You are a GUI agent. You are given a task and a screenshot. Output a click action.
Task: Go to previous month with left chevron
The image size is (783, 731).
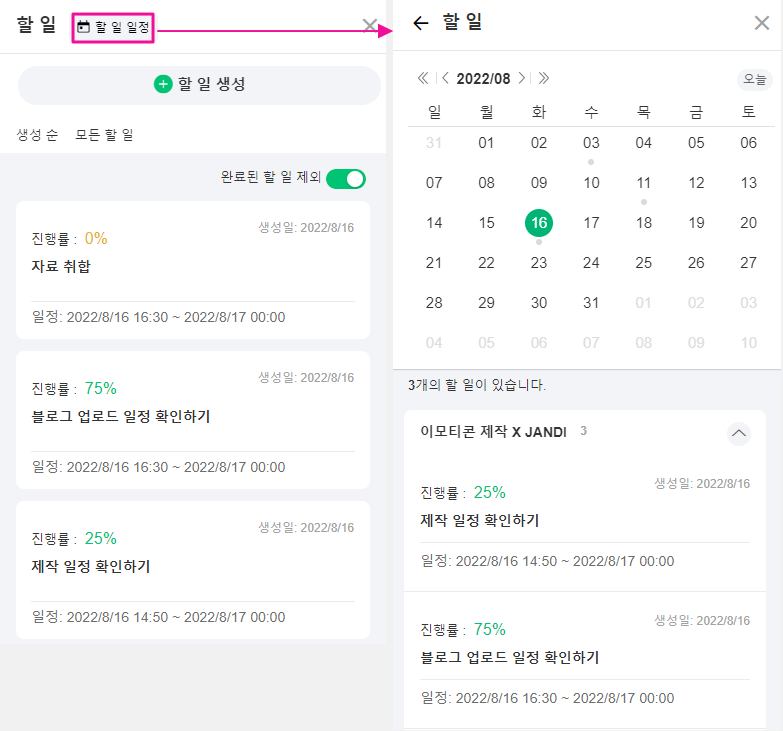point(445,78)
